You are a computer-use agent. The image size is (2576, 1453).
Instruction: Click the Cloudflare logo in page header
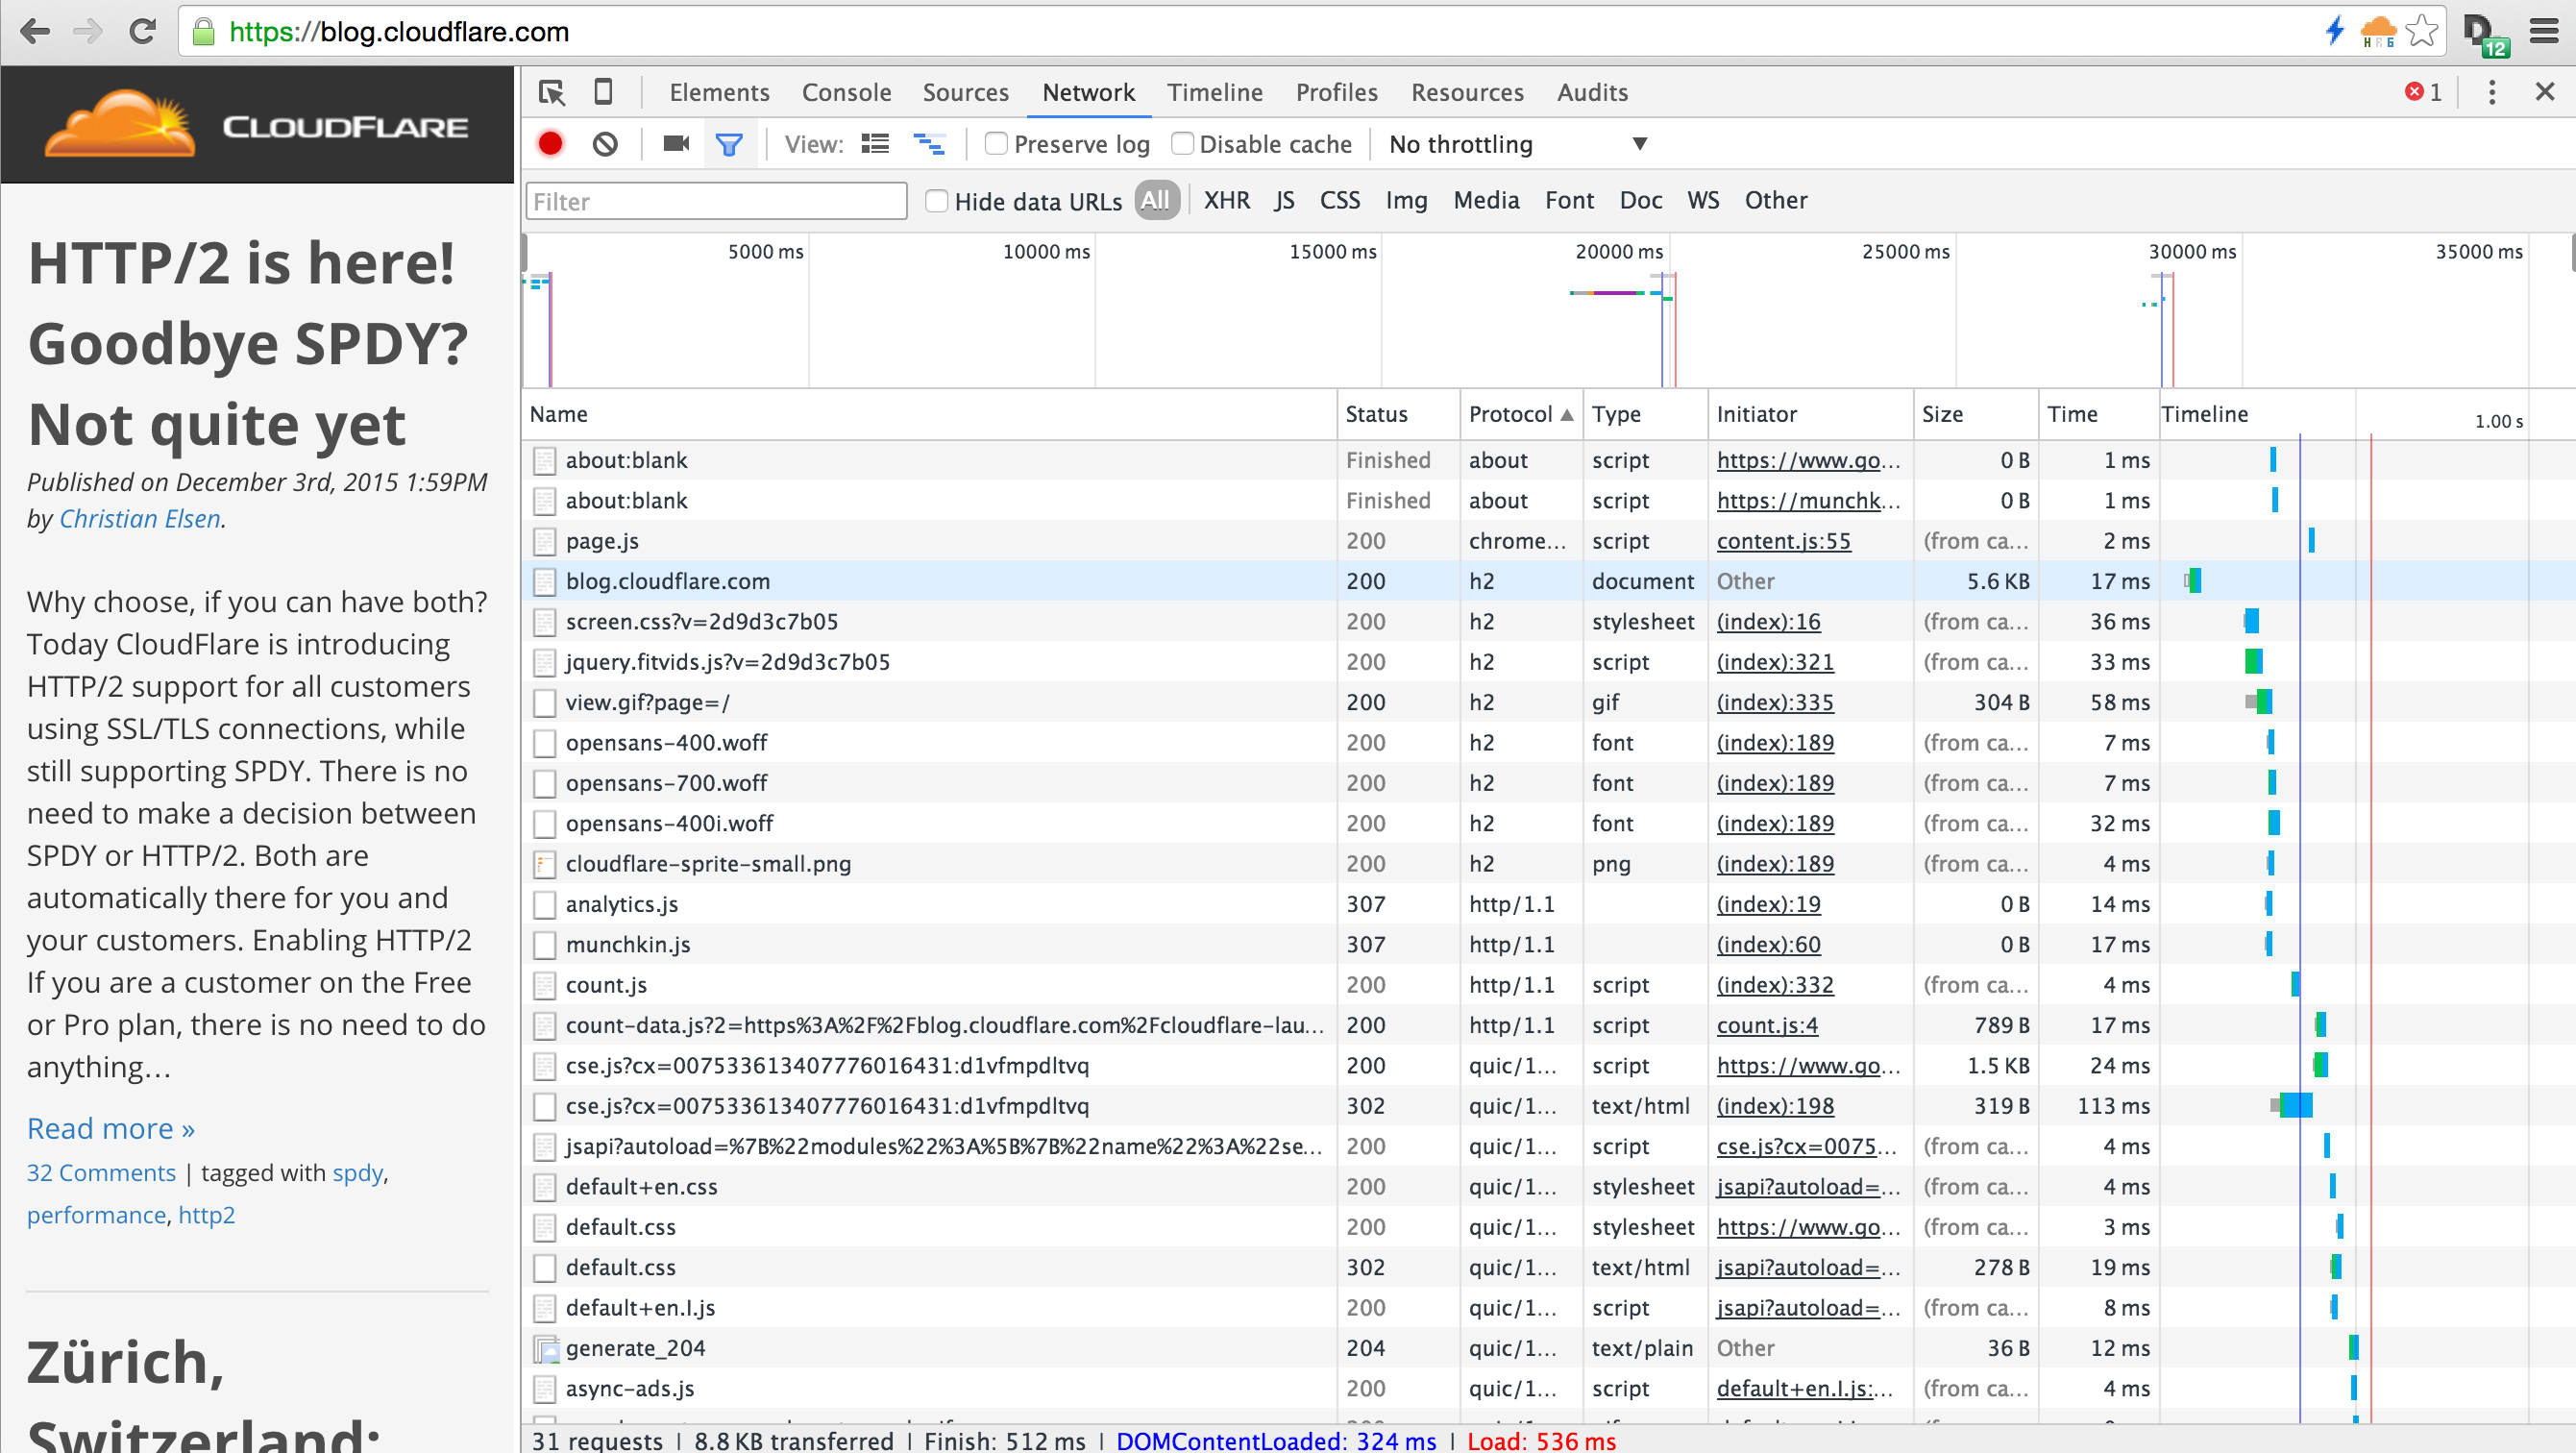[257, 125]
